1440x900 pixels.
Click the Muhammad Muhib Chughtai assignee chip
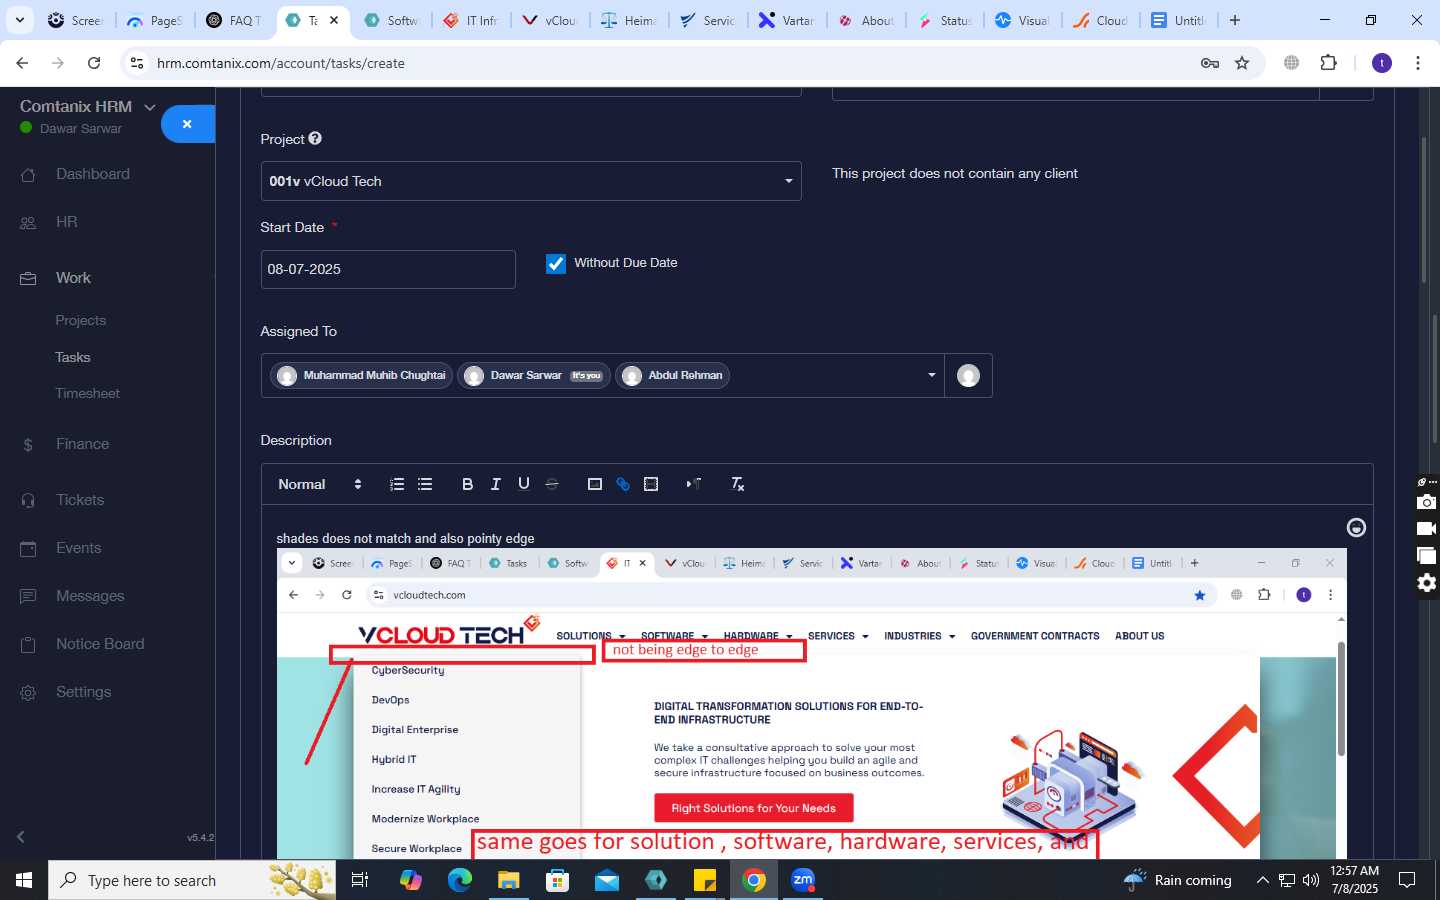[362, 376]
